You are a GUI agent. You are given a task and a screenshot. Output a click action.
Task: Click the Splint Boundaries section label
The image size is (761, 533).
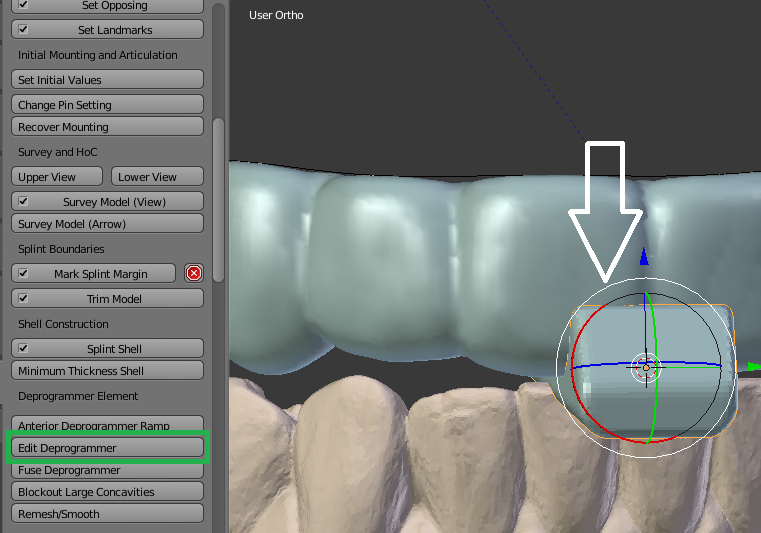[x=61, y=249]
